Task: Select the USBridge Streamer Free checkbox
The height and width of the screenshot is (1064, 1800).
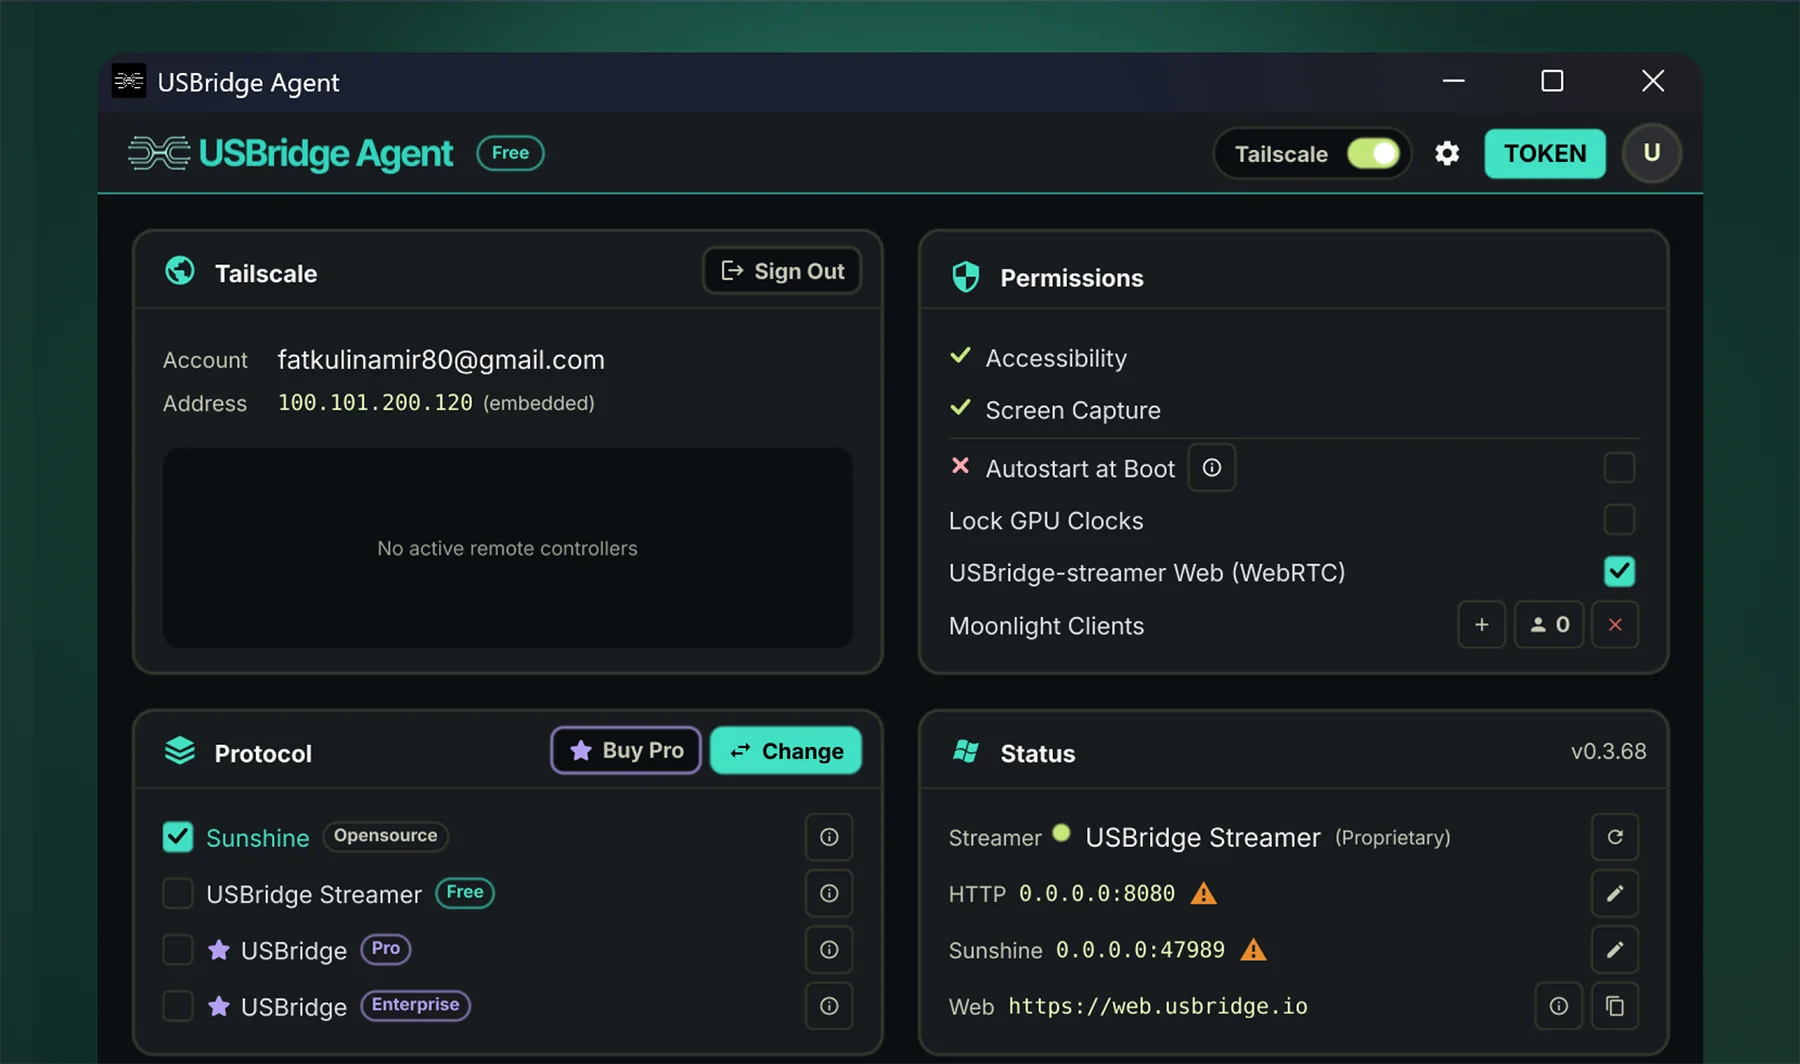Action: coord(178,893)
